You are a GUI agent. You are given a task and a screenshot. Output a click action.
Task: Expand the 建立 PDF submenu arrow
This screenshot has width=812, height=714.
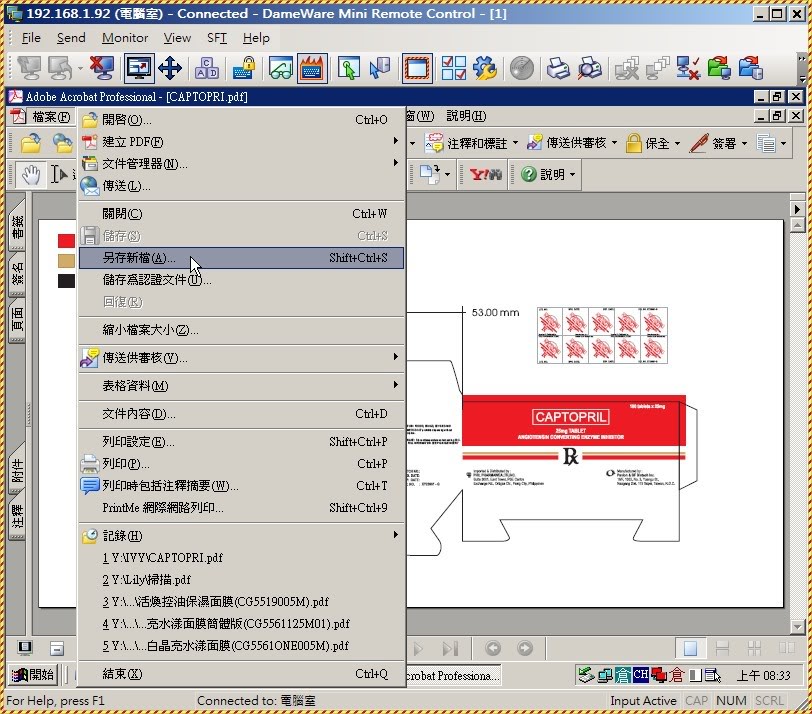[x=396, y=141]
